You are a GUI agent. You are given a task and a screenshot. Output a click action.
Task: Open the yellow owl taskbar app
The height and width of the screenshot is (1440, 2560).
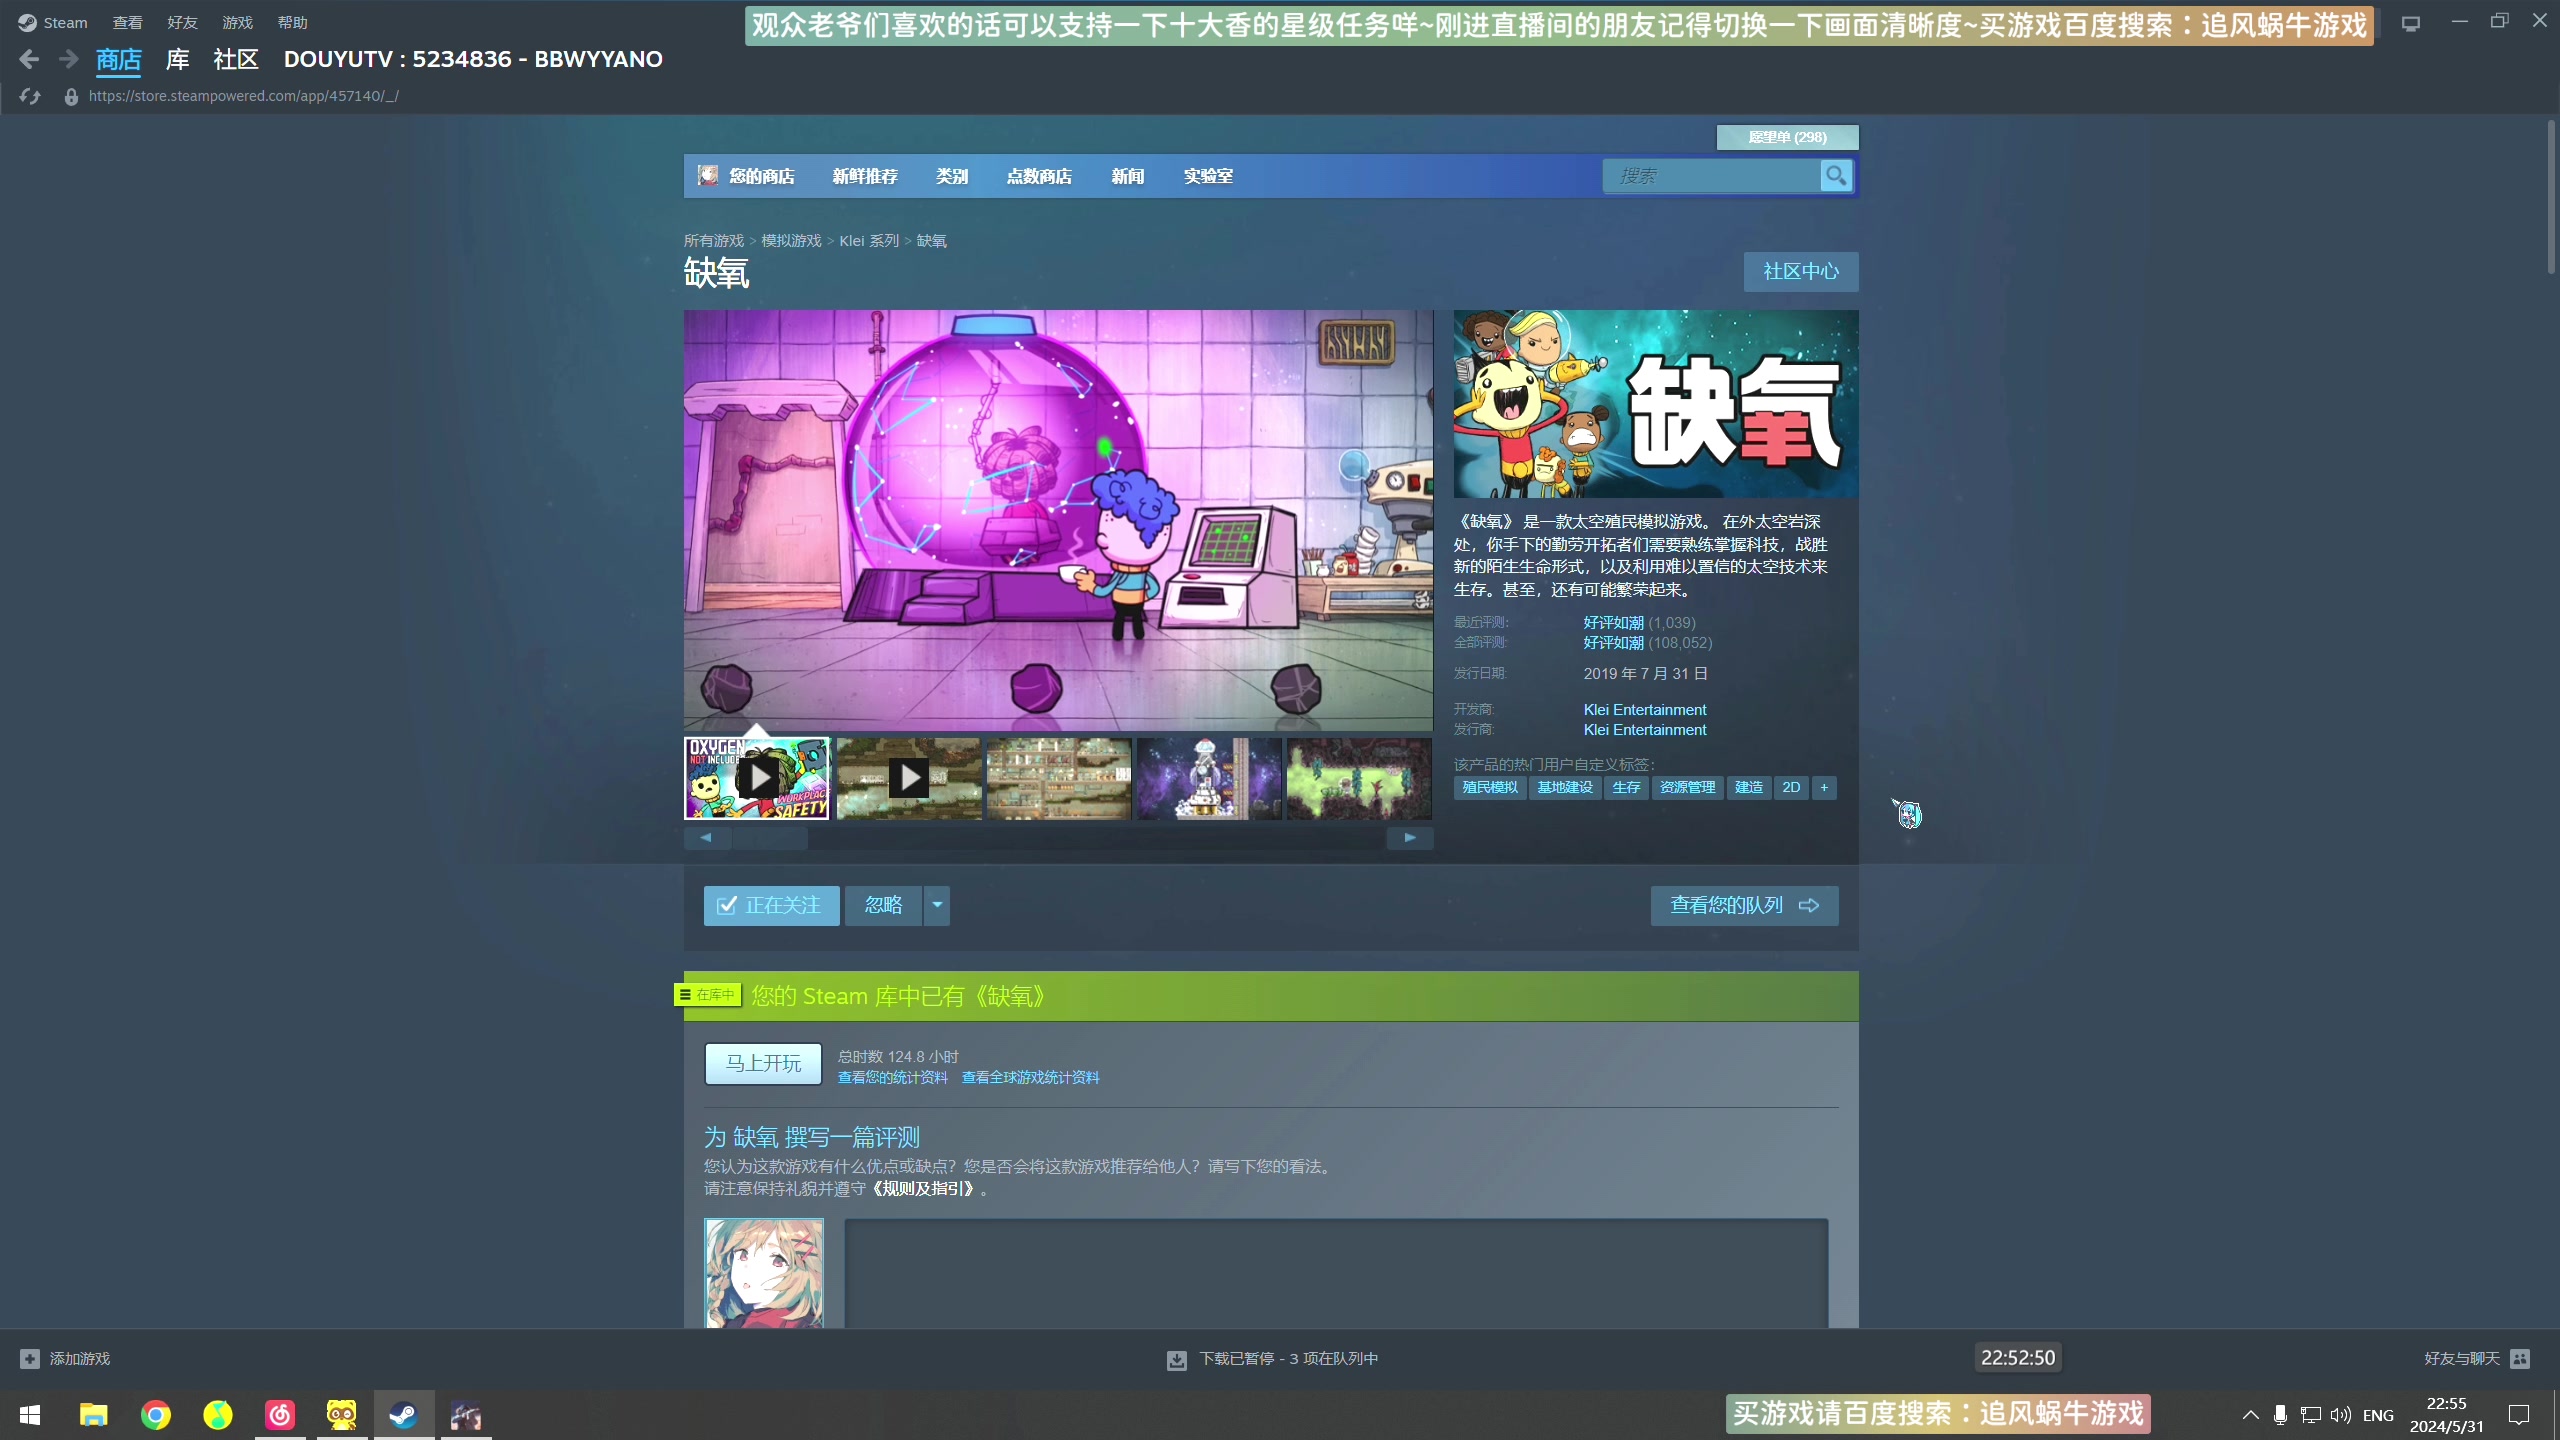point(342,1415)
